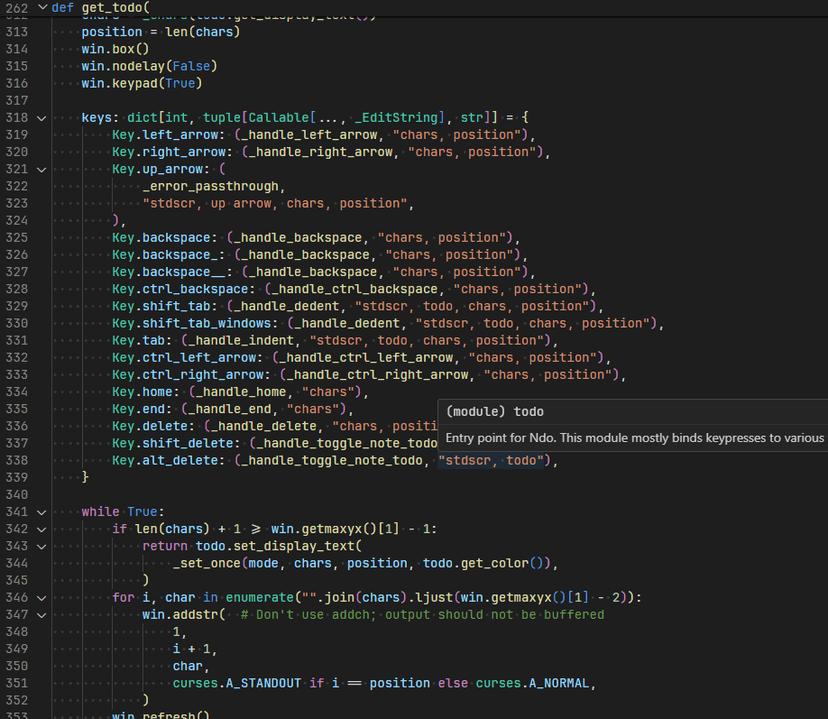
Task: Collapse the get_todo function fold chevron at line 262
Action: 42,7
